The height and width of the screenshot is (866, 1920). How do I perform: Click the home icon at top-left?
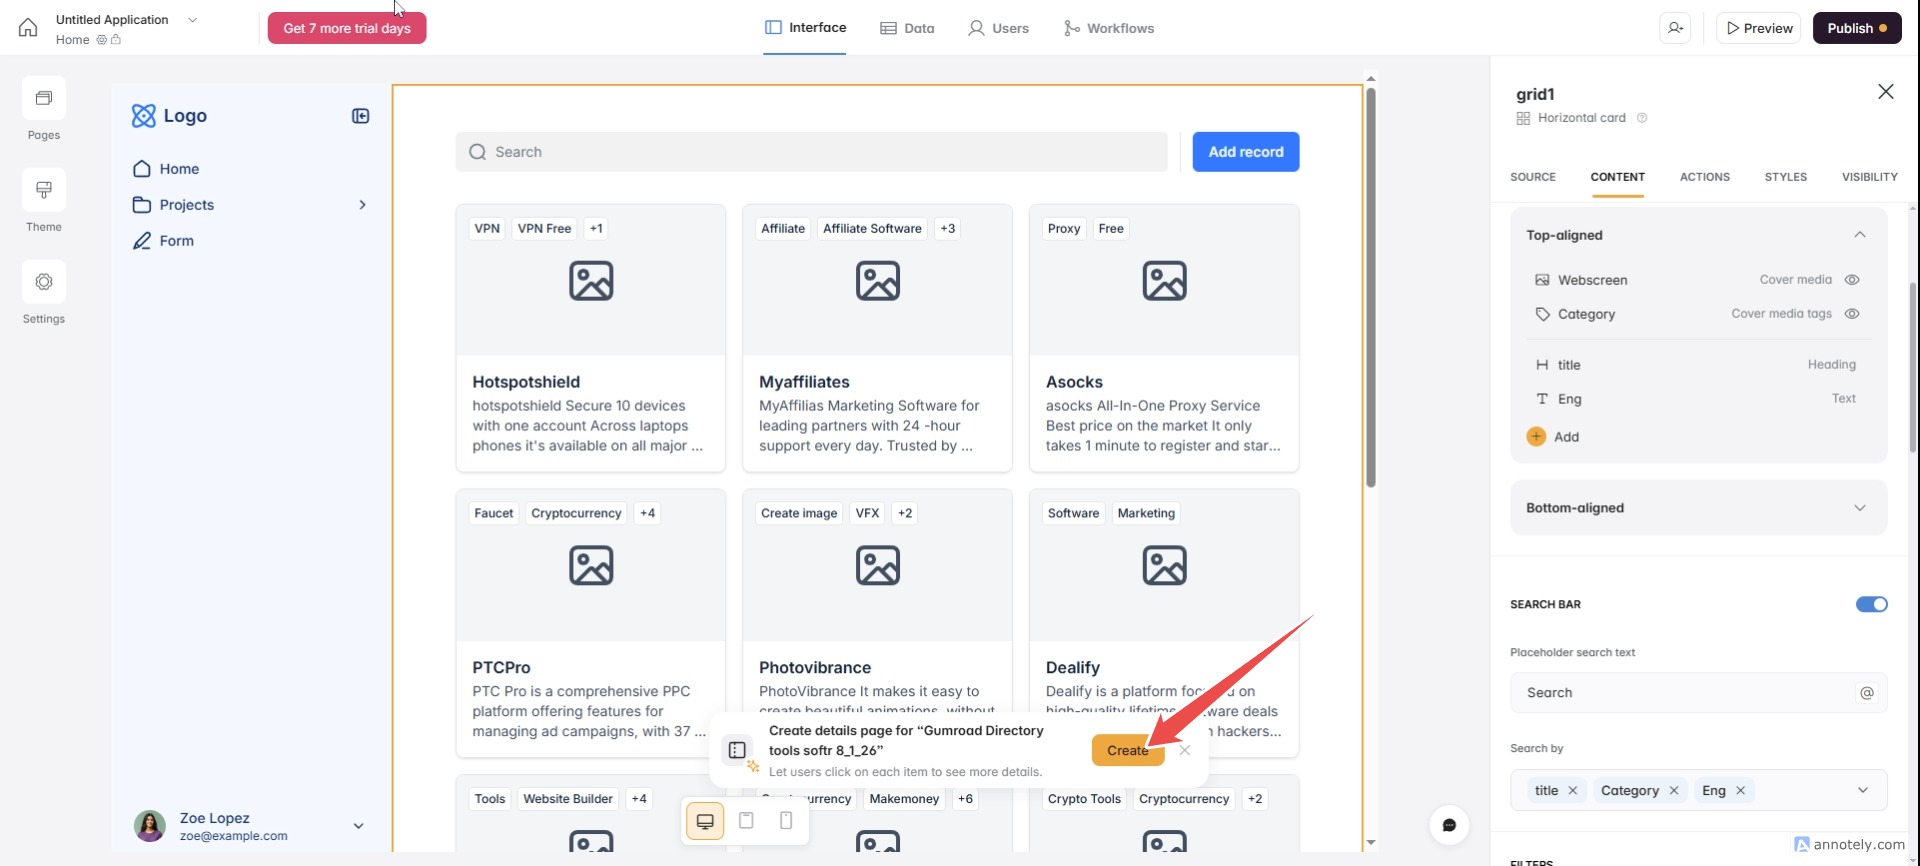pos(28,28)
